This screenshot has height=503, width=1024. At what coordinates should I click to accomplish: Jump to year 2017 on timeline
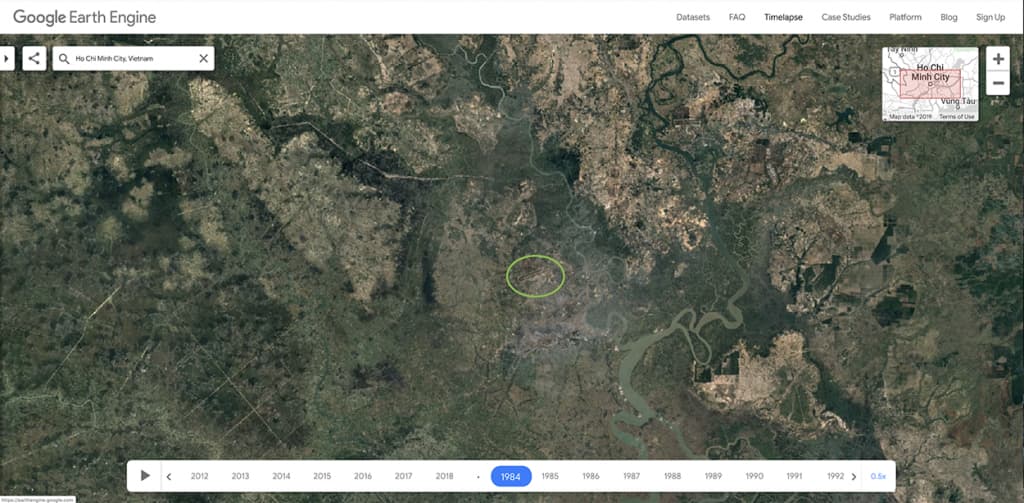pyautogui.click(x=404, y=476)
